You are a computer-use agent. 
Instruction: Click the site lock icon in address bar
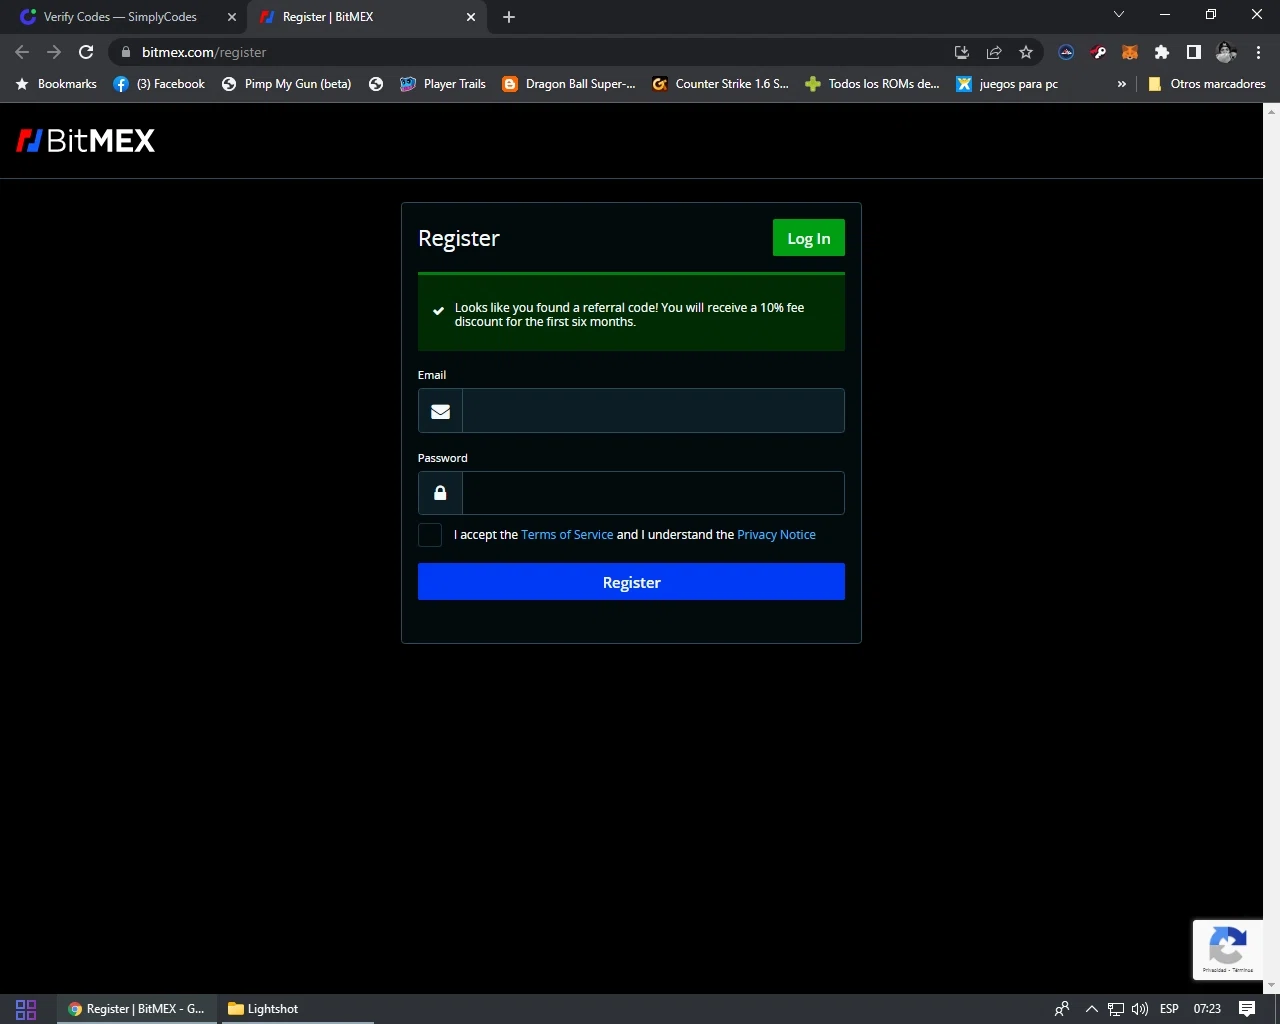click(125, 52)
